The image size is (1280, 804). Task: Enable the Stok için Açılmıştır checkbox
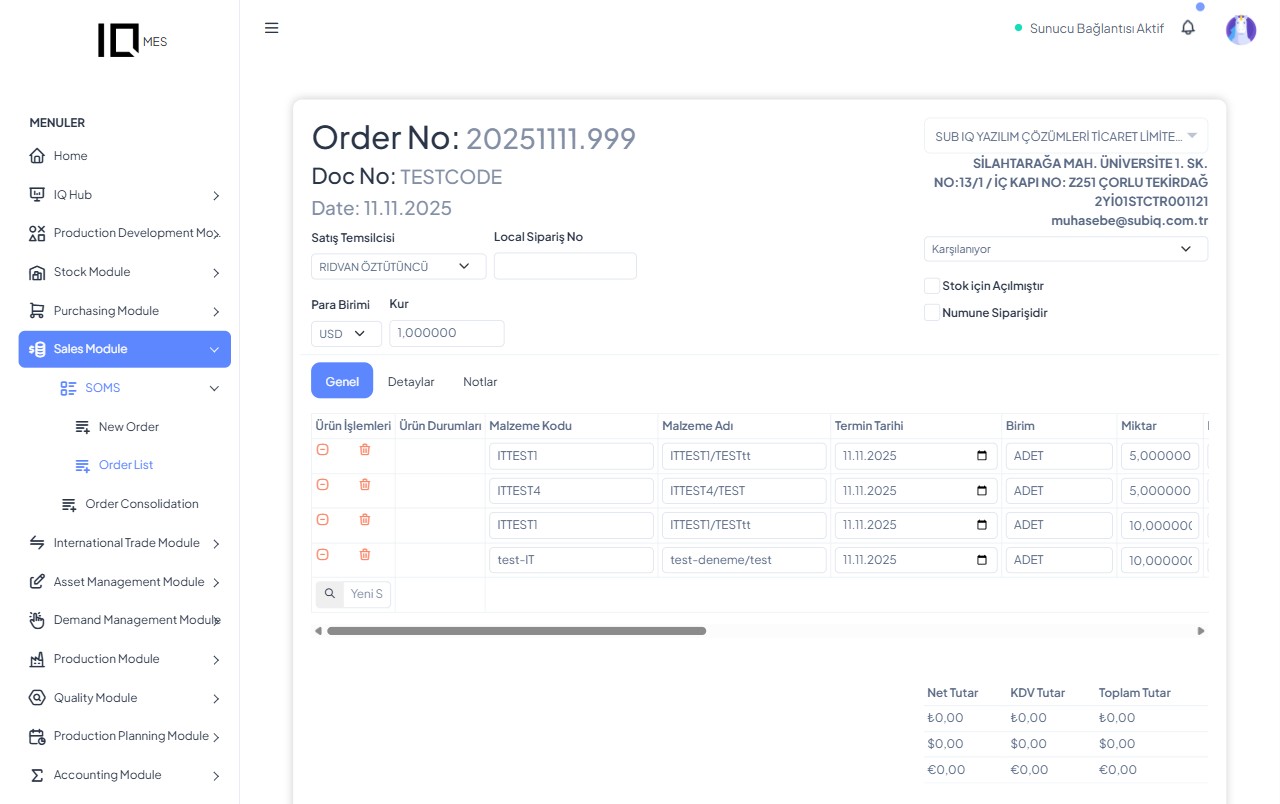[x=932, y=286]
